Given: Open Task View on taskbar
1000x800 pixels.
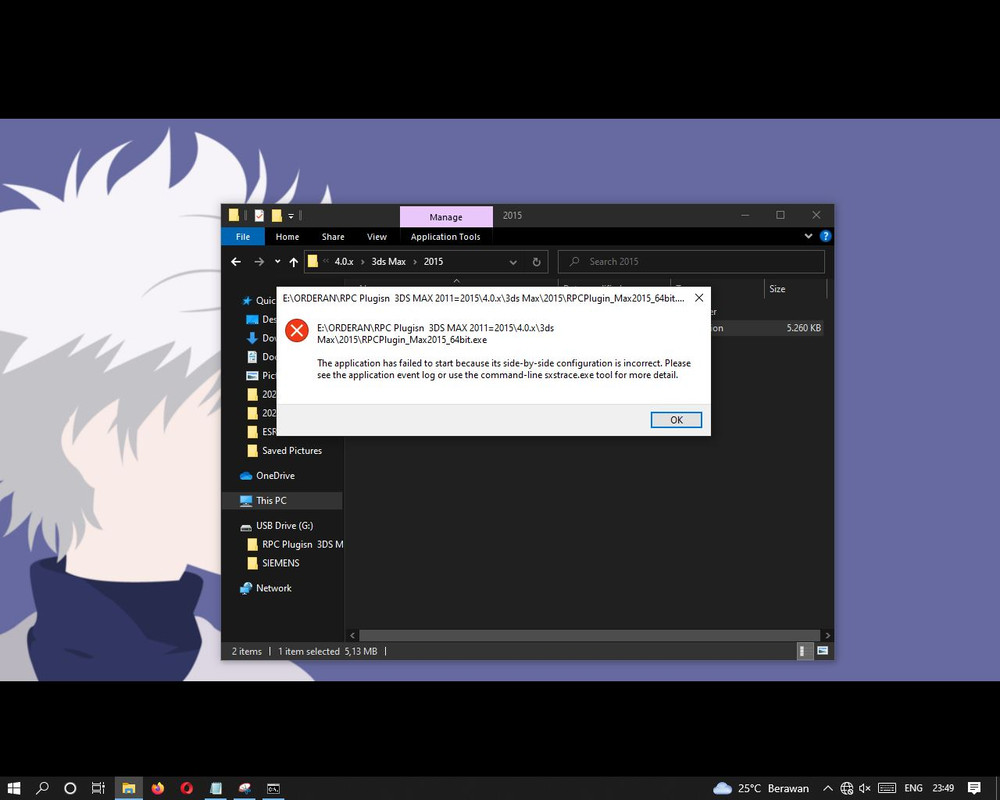Looking at the screenshot, I should 98,788.
